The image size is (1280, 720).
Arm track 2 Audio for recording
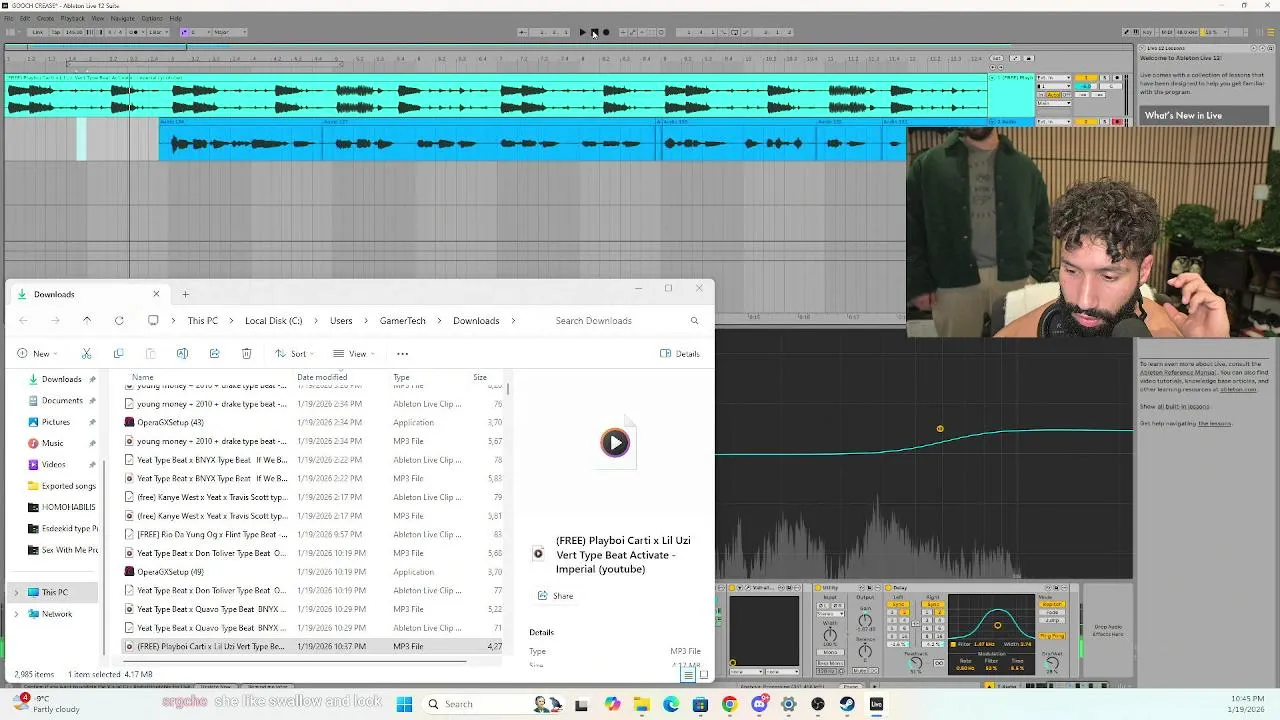click(x=1117, y=122)
